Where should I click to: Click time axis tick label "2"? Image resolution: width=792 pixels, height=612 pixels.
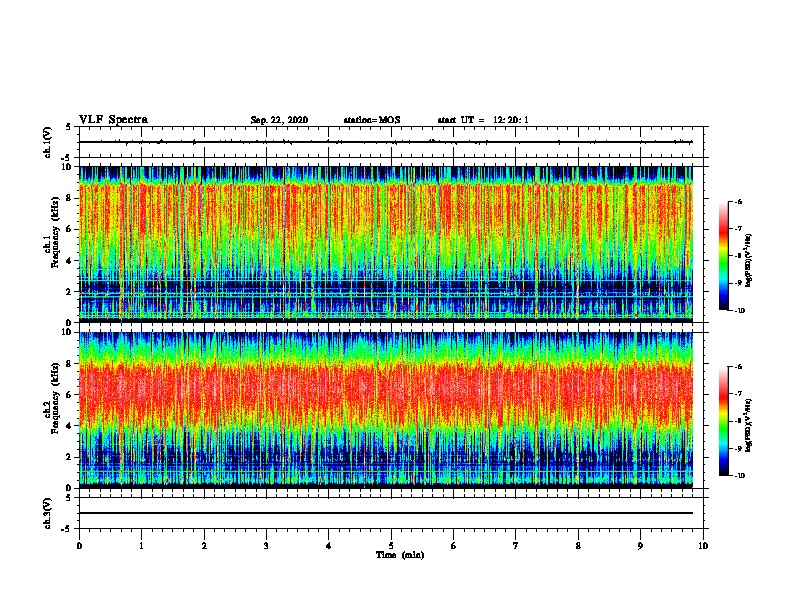pos(204,546)
